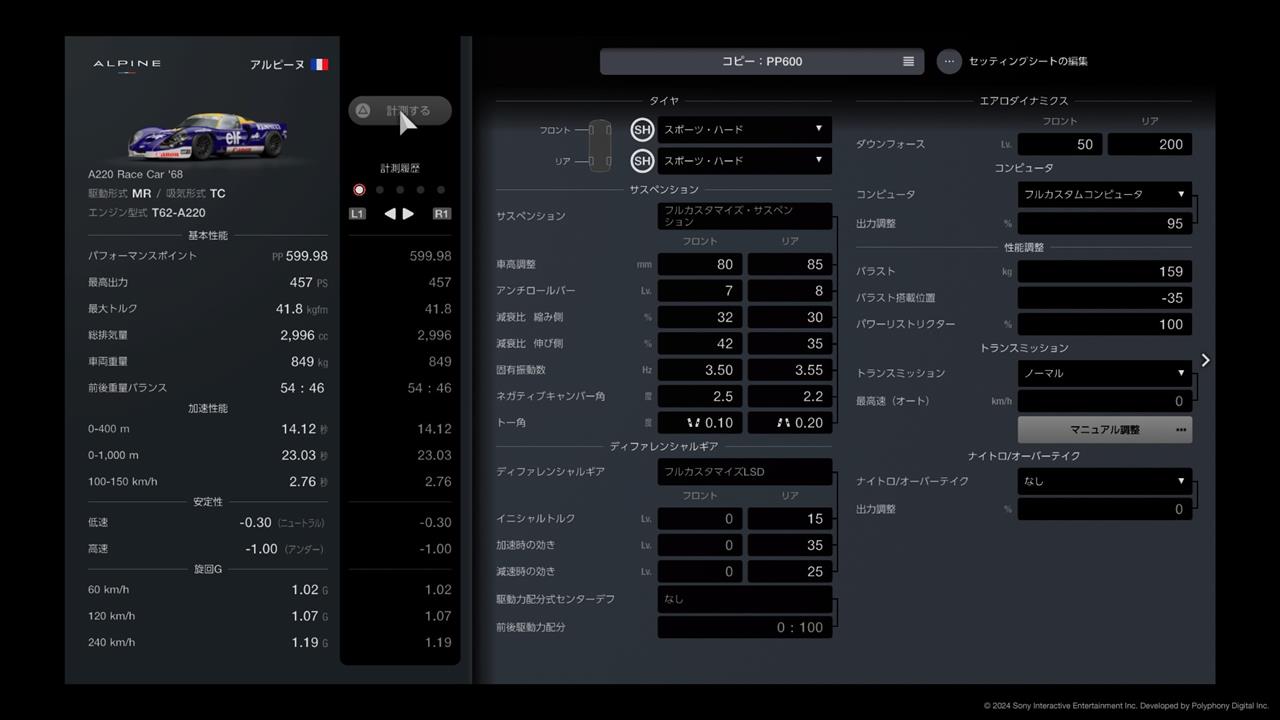
Task: Click the front tire SH compound icon
Action: [642, 130]
